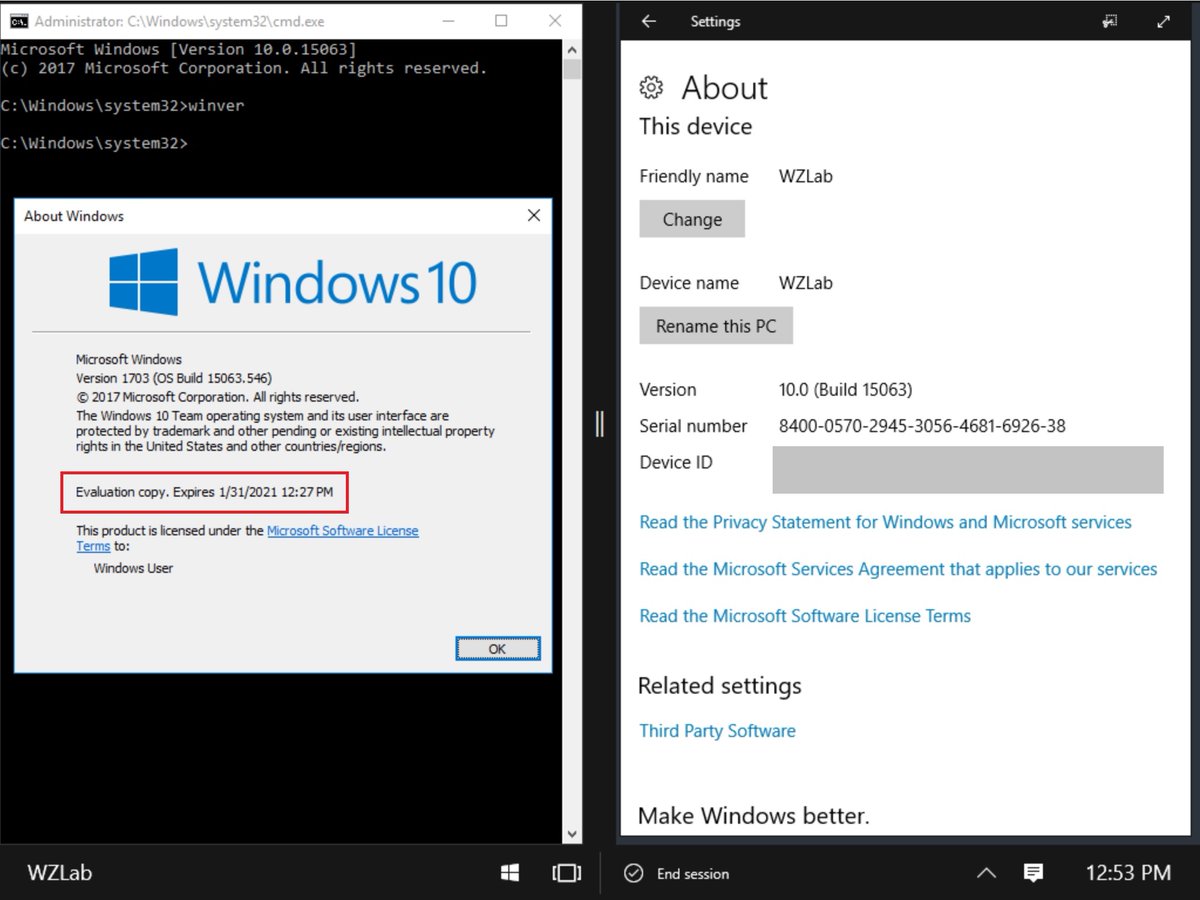Click the Device ID redacted field
This screenshot has height=900, width=1200.
click(968, 470)
